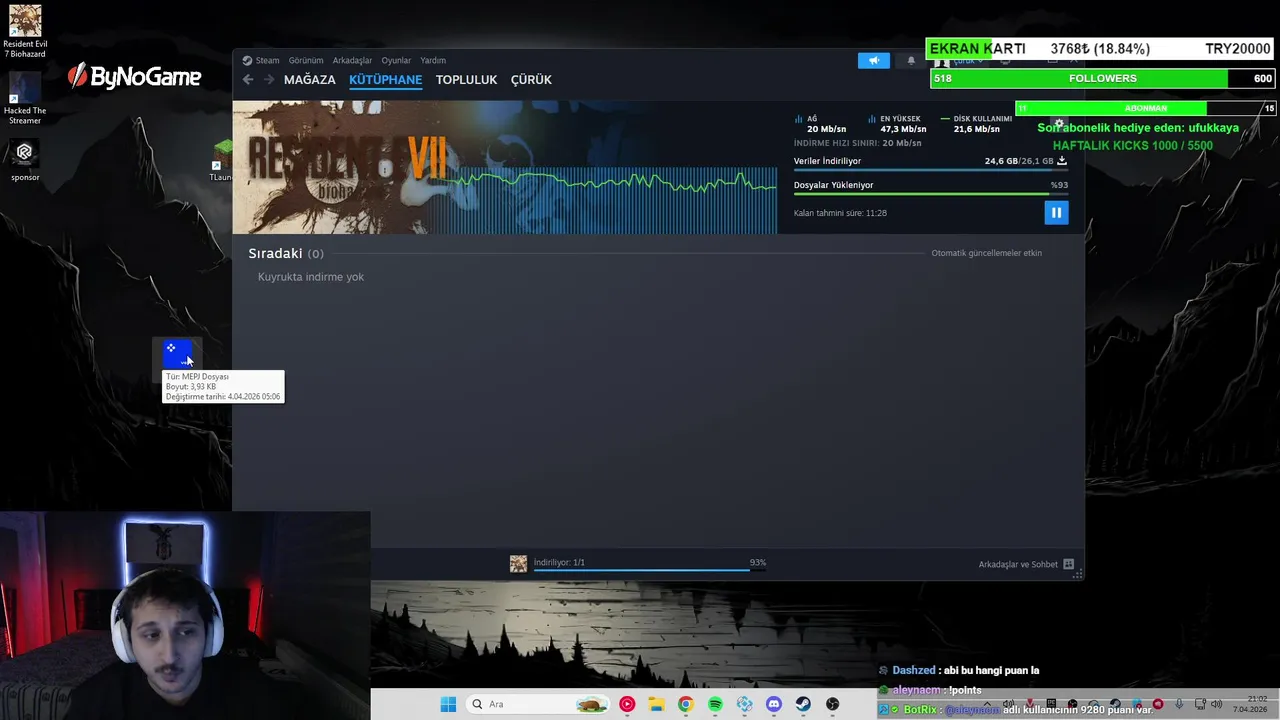1280x720 pixels.
Task: Open File Explorer from the taskbar
Action: click(656, 704)
